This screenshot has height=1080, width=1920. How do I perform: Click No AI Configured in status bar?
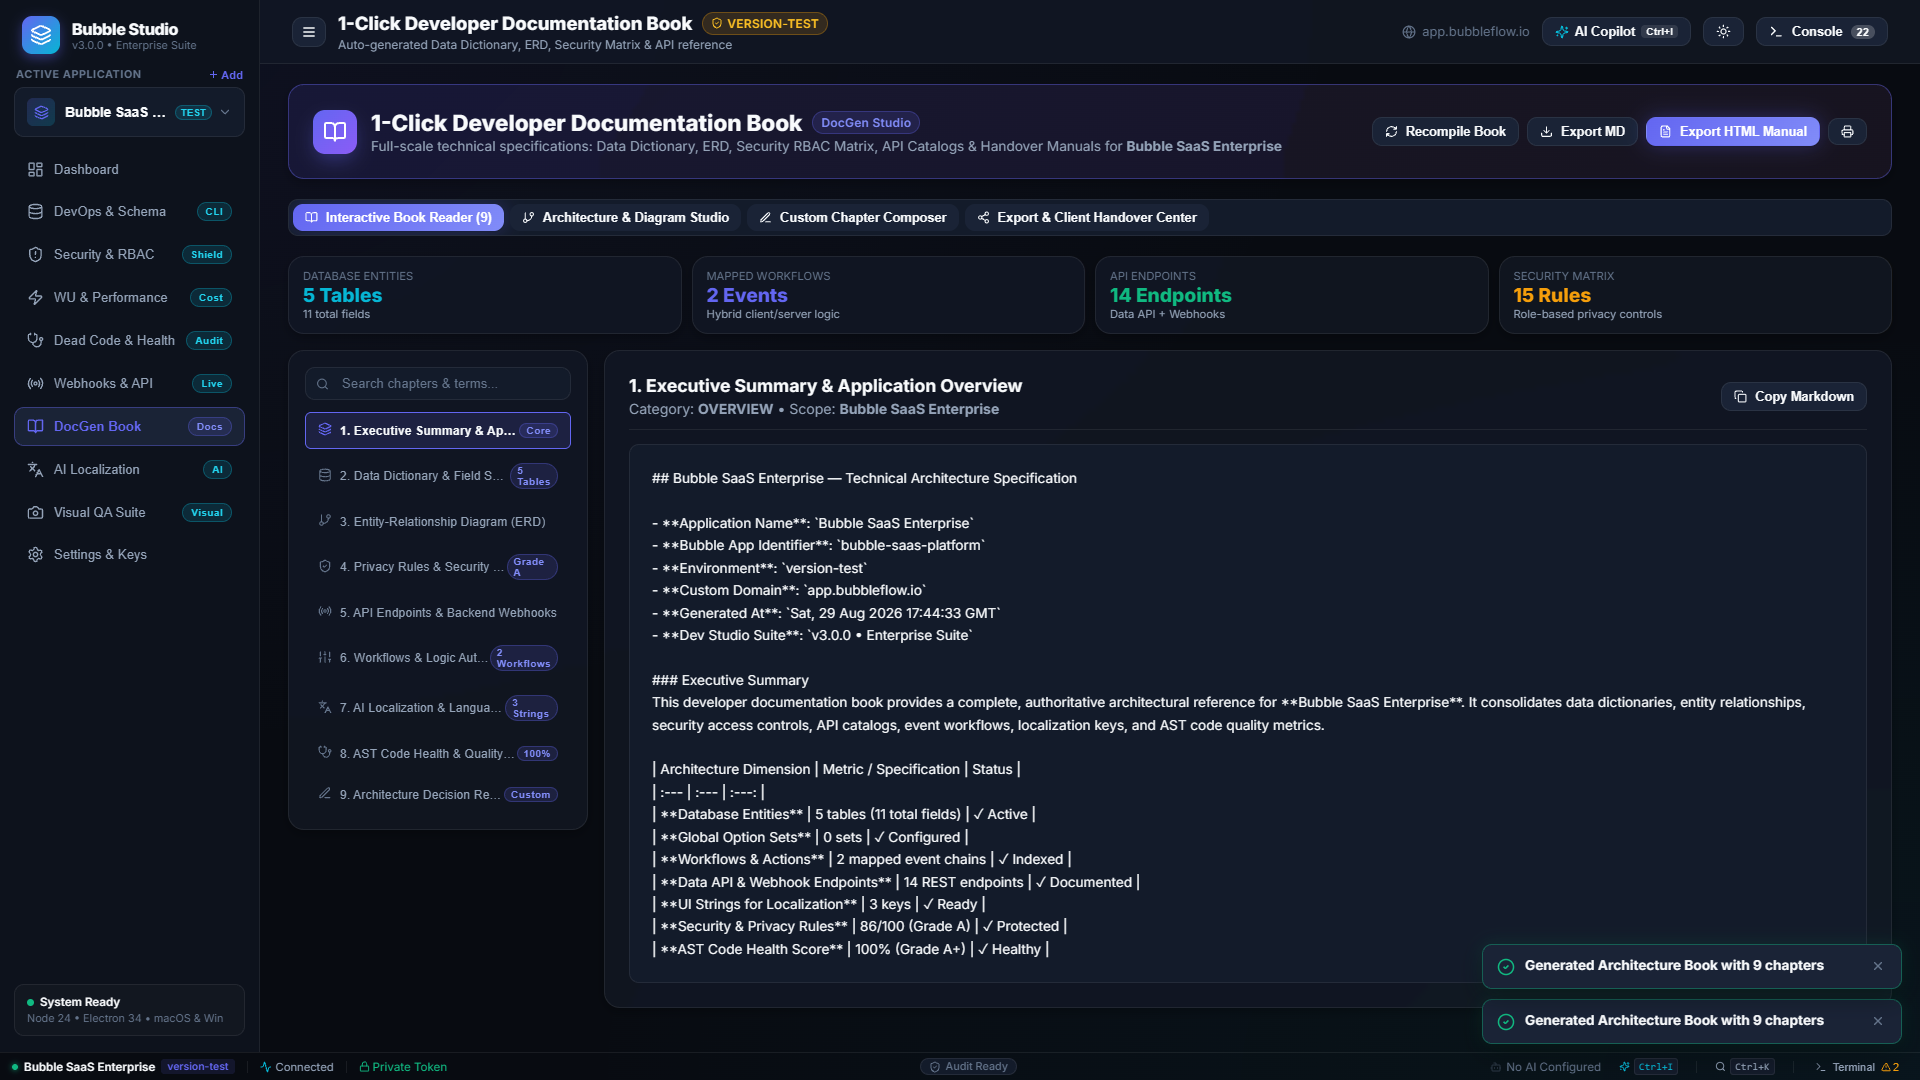click(1545, 1067)
